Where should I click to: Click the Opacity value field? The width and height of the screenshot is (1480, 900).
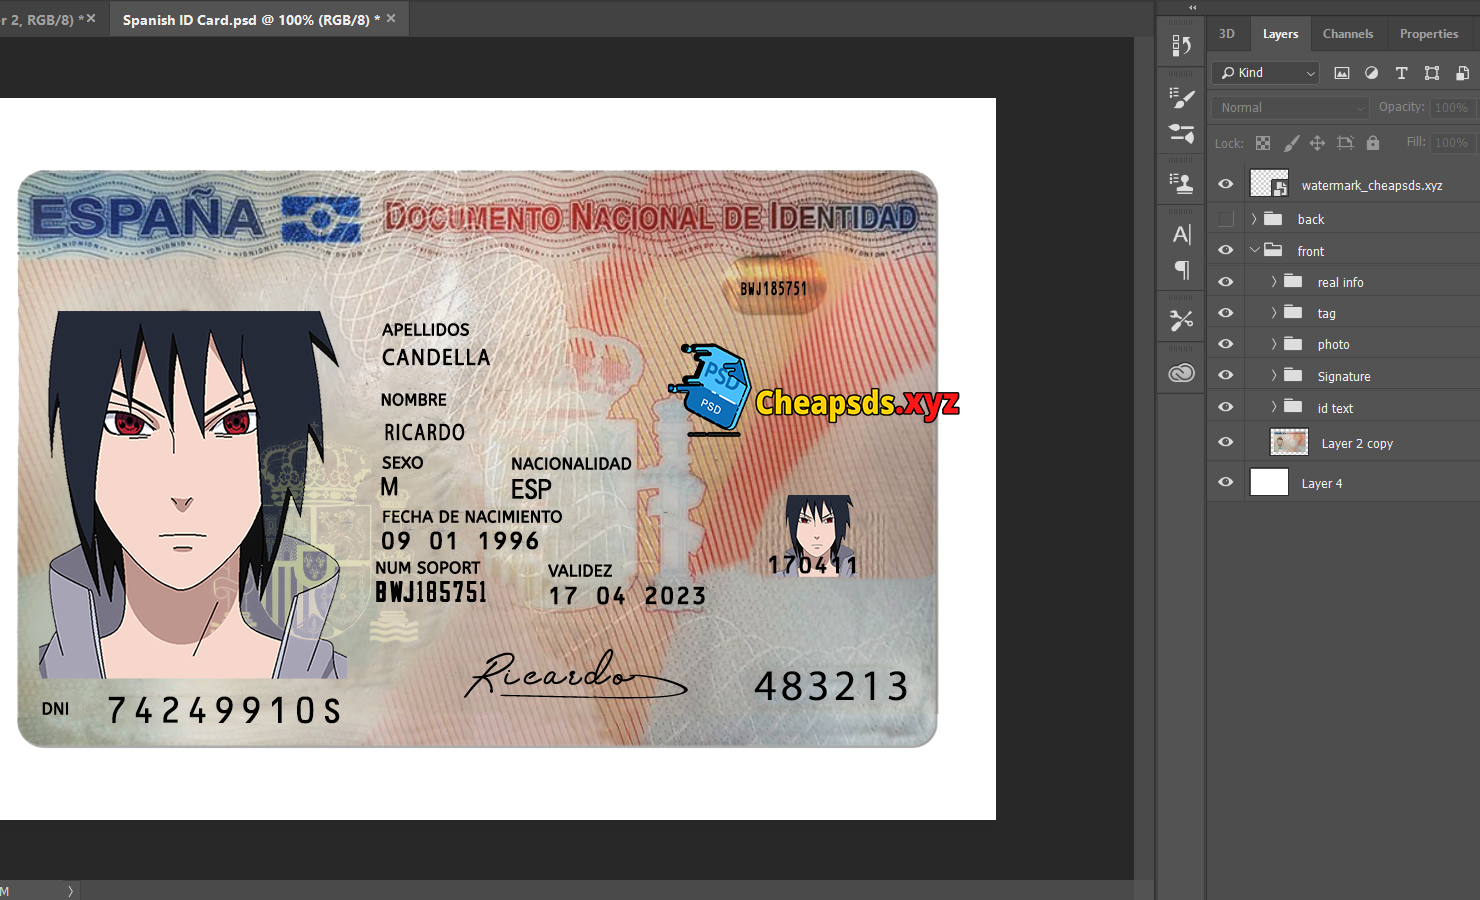click(x=1451, y=107)
